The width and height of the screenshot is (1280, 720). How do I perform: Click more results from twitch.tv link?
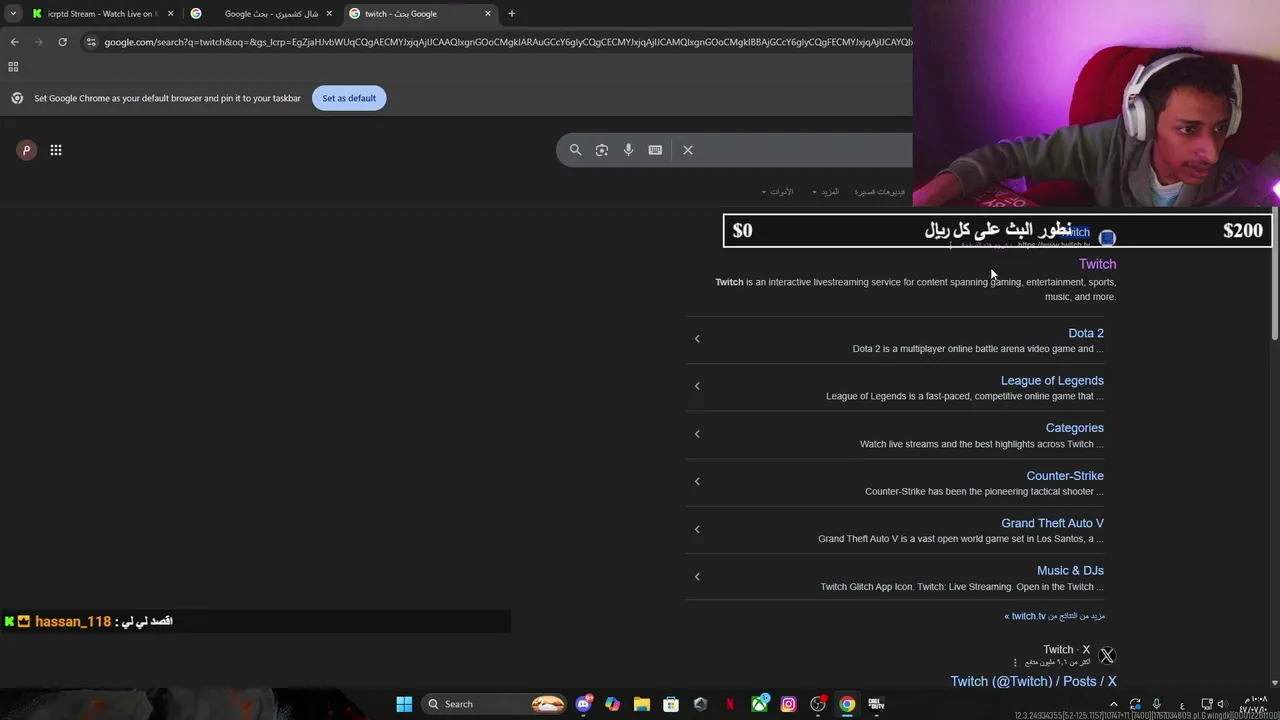(x=1055, y=616)
